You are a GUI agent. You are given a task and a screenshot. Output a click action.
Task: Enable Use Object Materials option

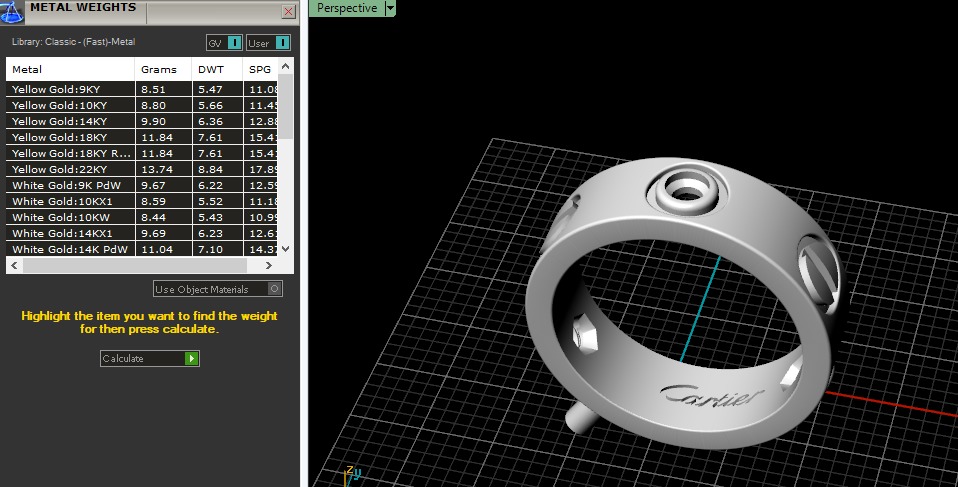(218, 289)
